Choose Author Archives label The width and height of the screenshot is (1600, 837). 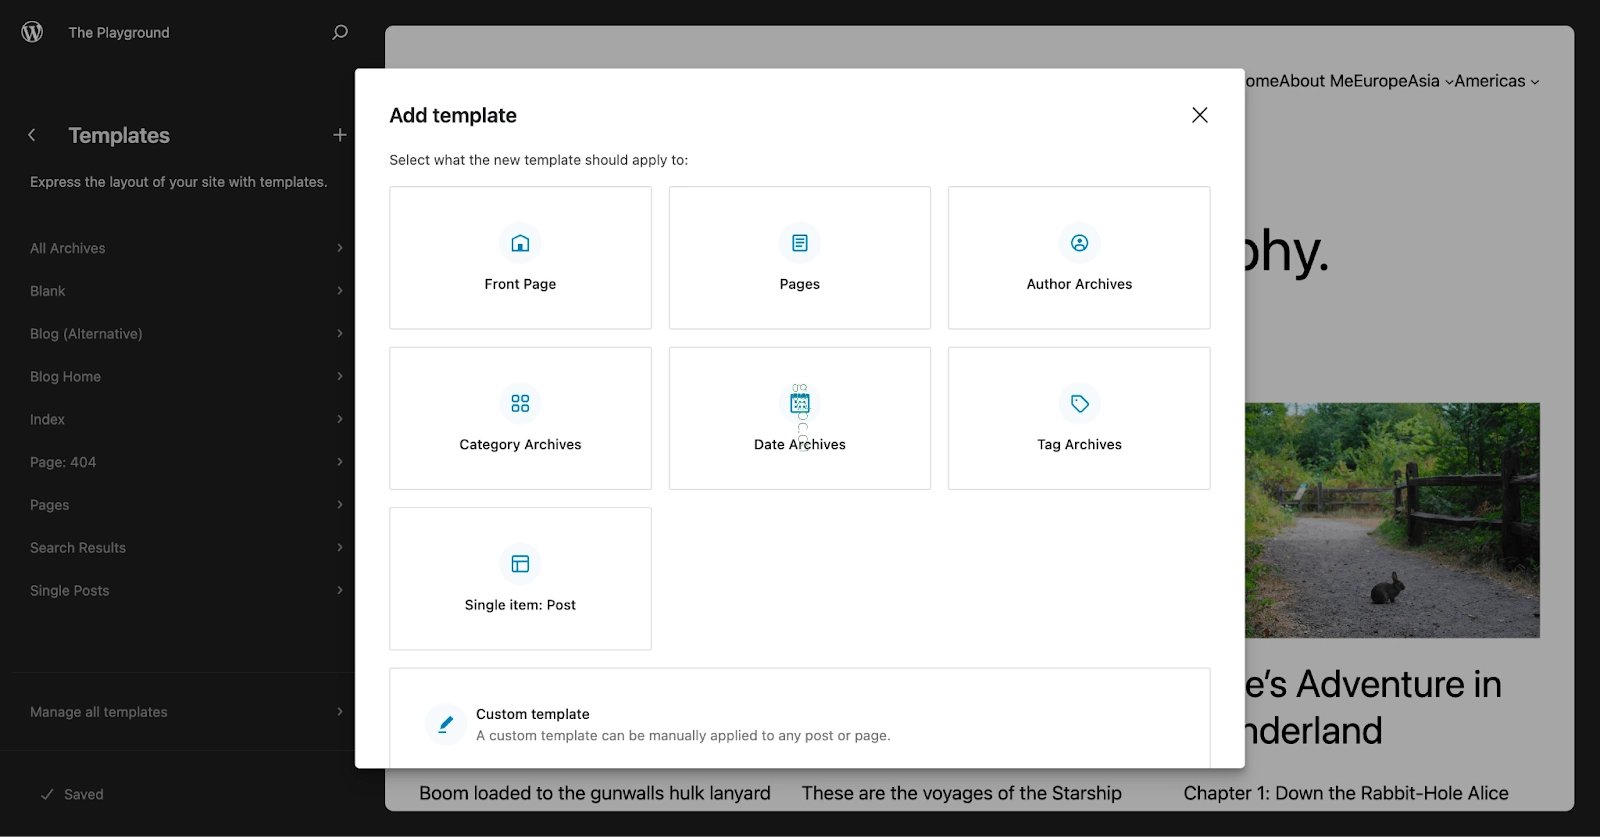click(1080, 284)
